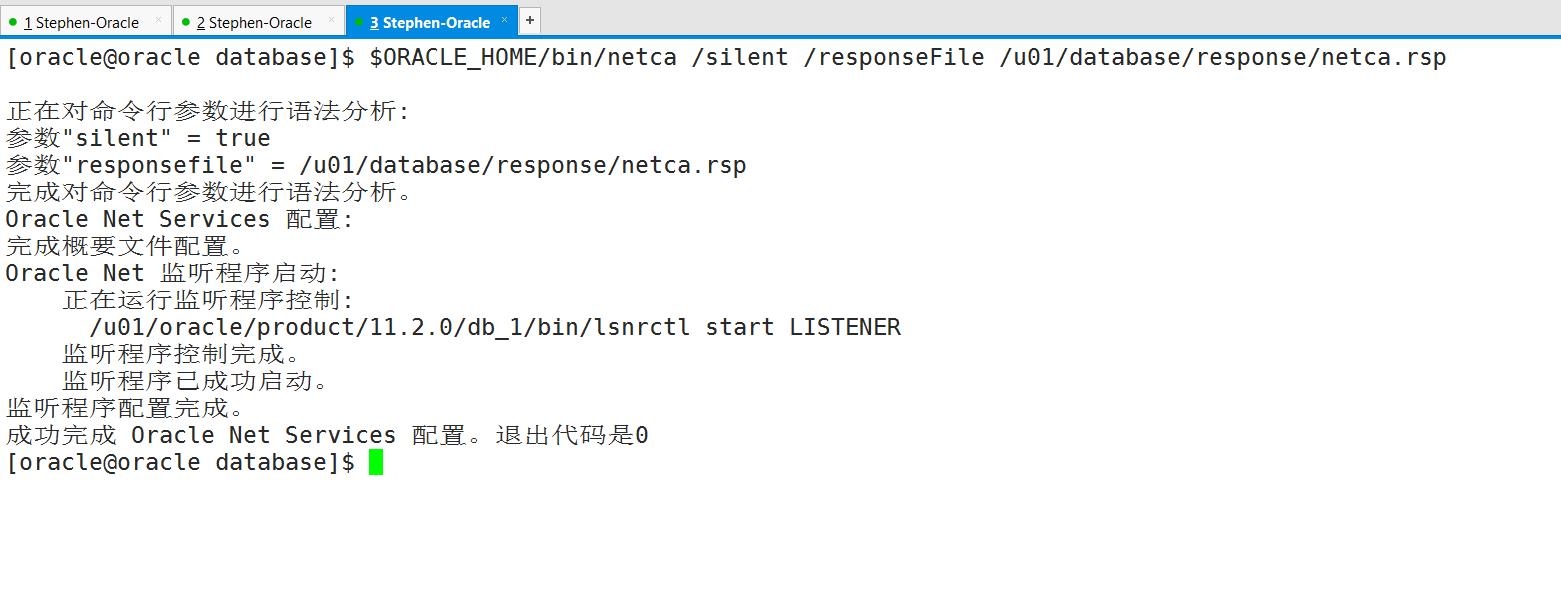The height and width of the screenshot is (591, 1561).
Task: Select the exit code 0 message line
Action: coord(325,434)
